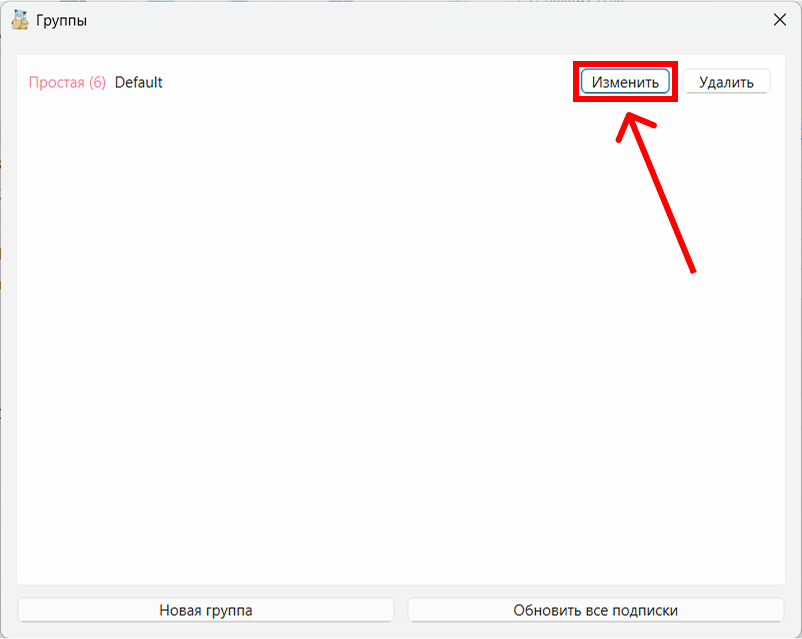
Task: Select the Default group name text
Action: 138,82
